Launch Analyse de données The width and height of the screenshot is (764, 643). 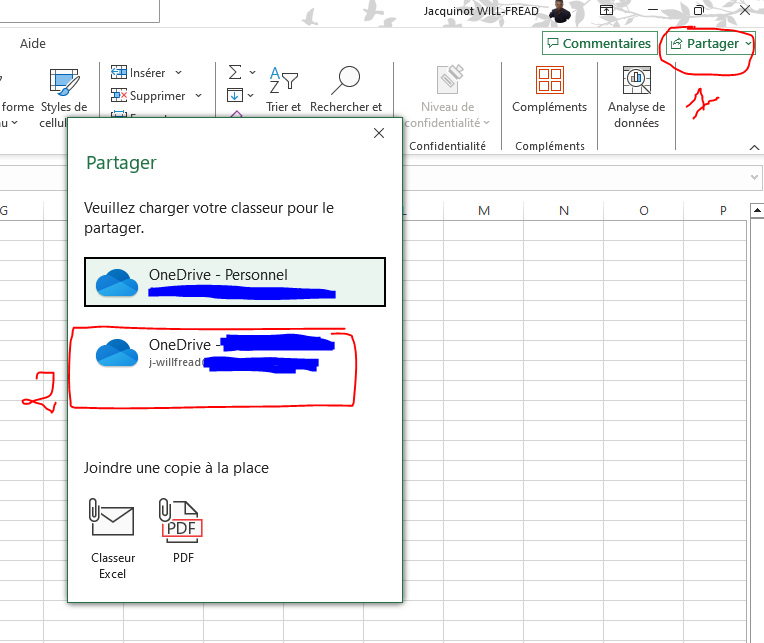[x=636, y=96]
